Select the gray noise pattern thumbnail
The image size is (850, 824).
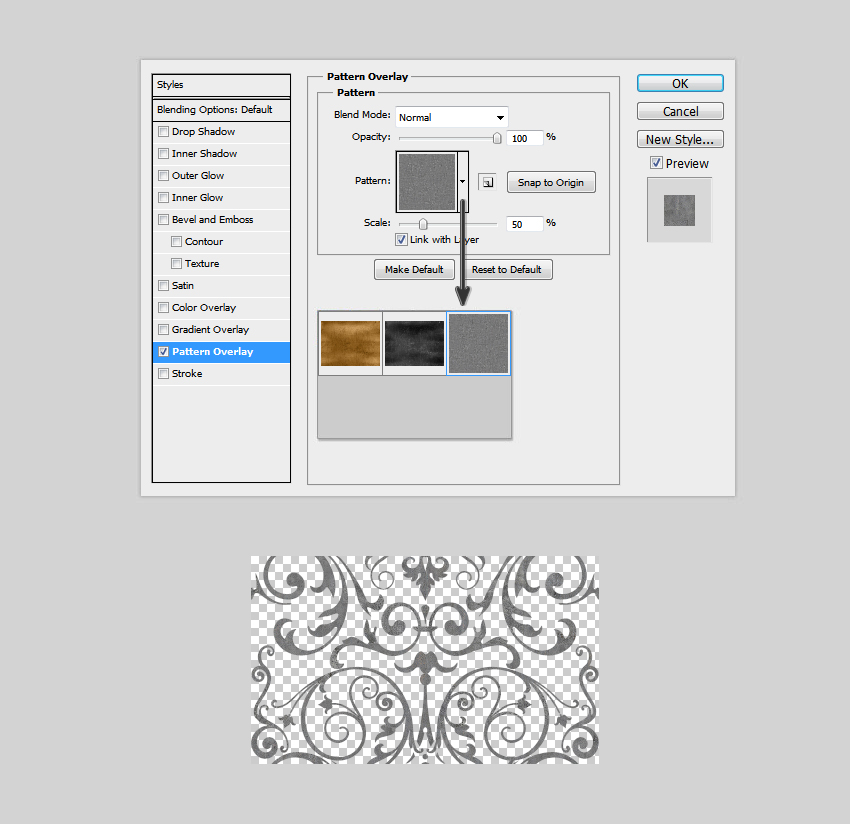tap(478, 343)
